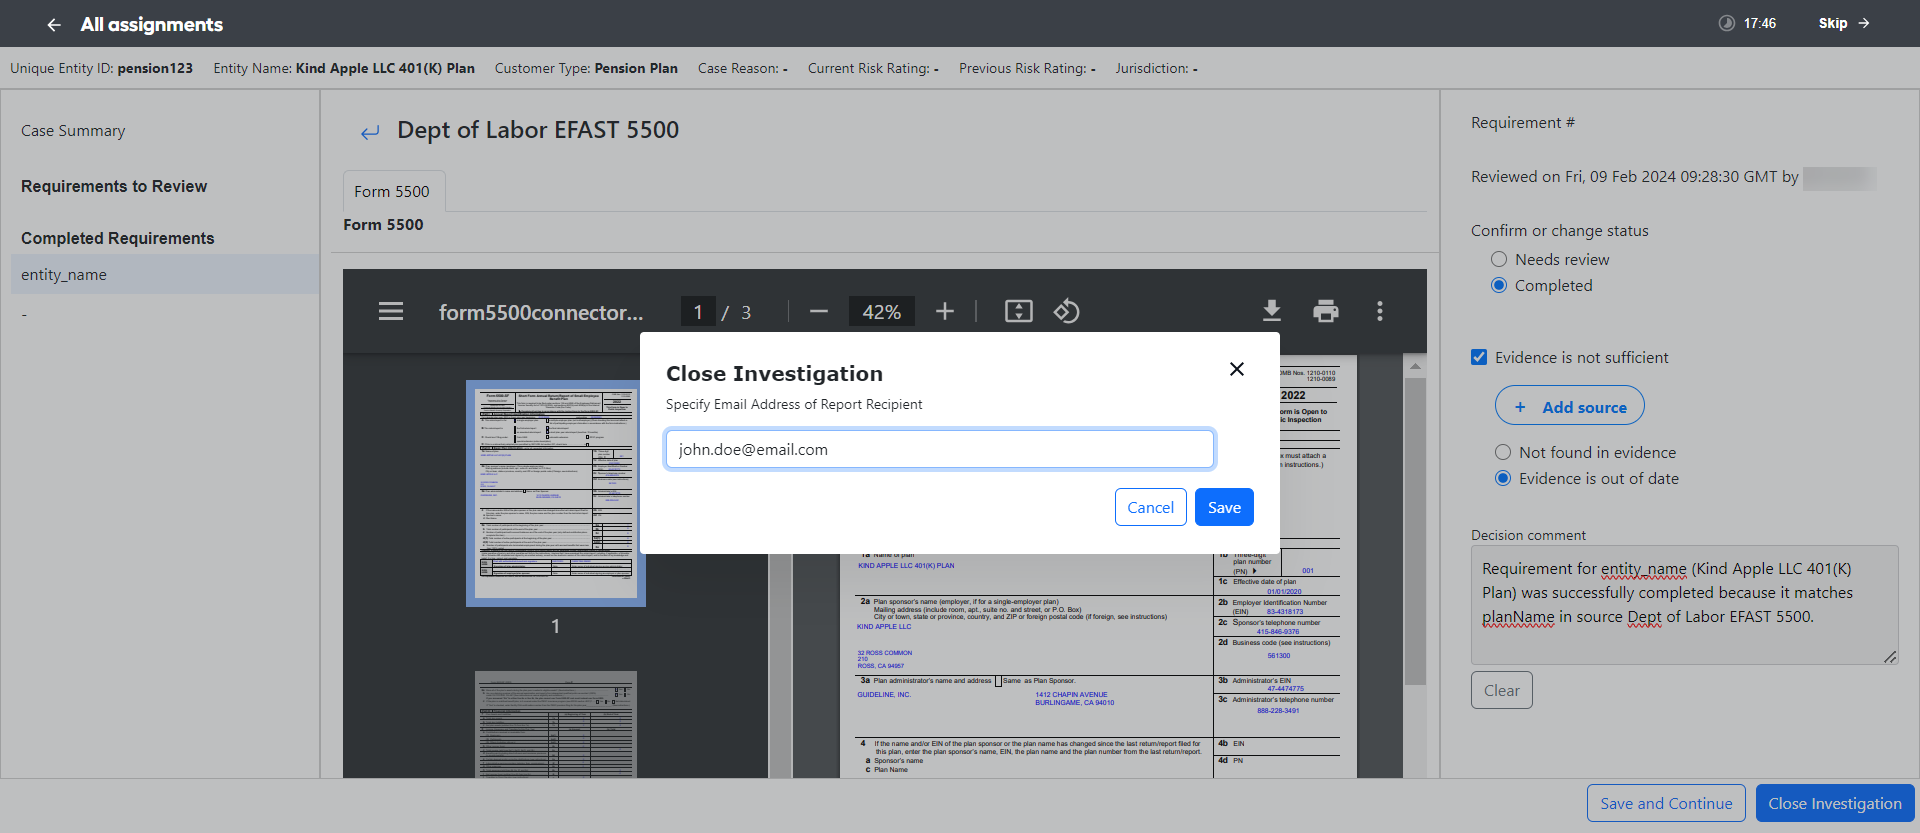Zoom out the PDF with minus icon

[819, 312]
